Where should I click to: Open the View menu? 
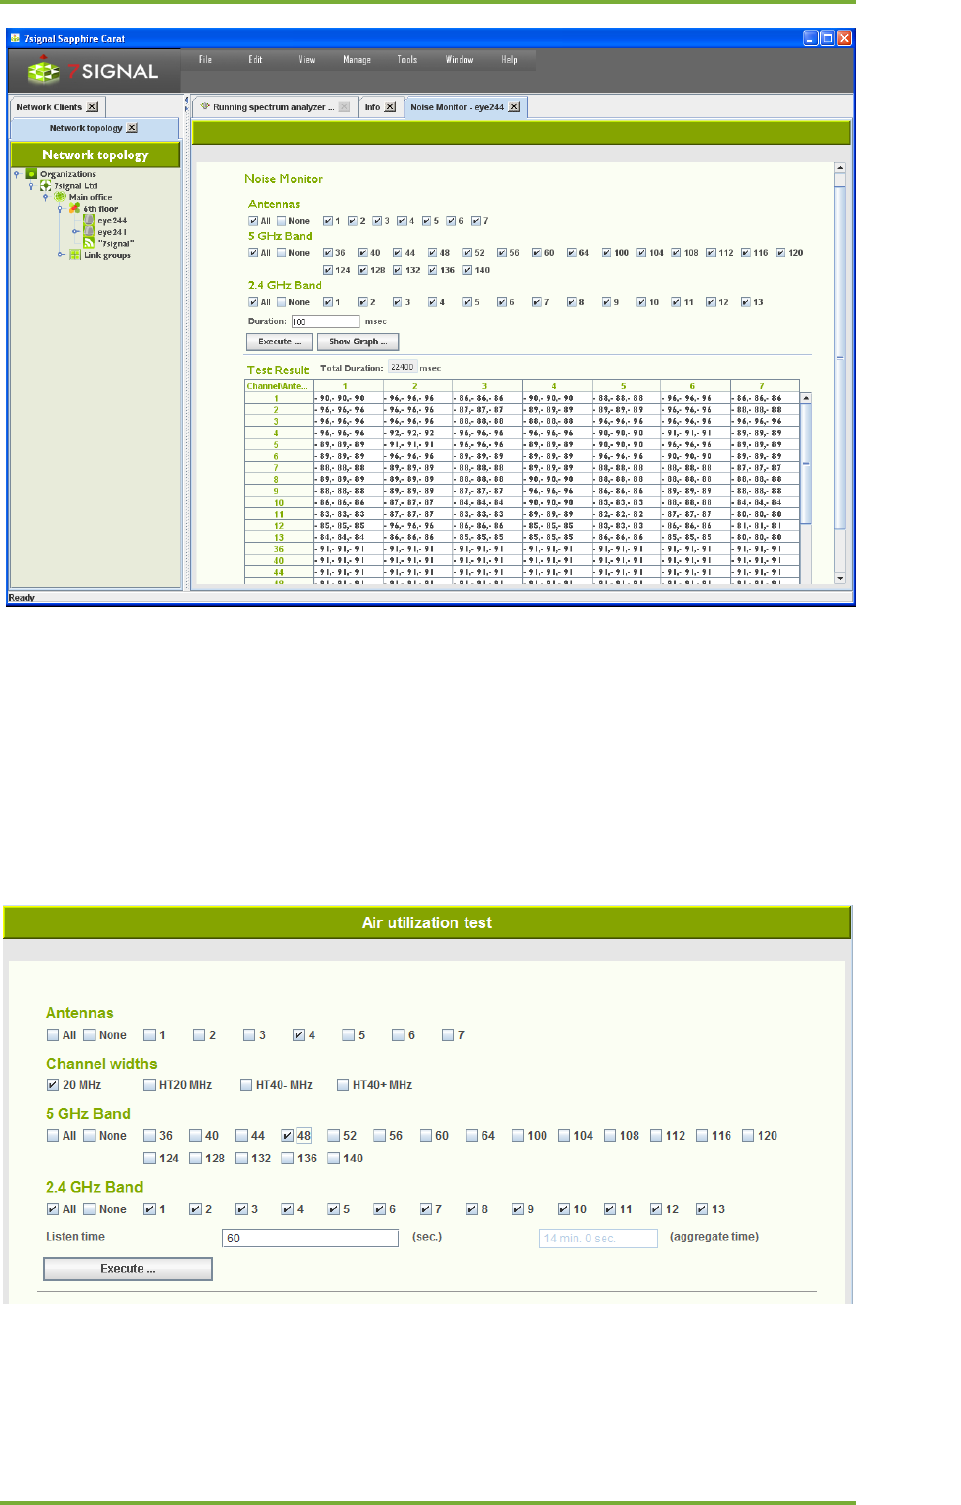click(306, 60)
